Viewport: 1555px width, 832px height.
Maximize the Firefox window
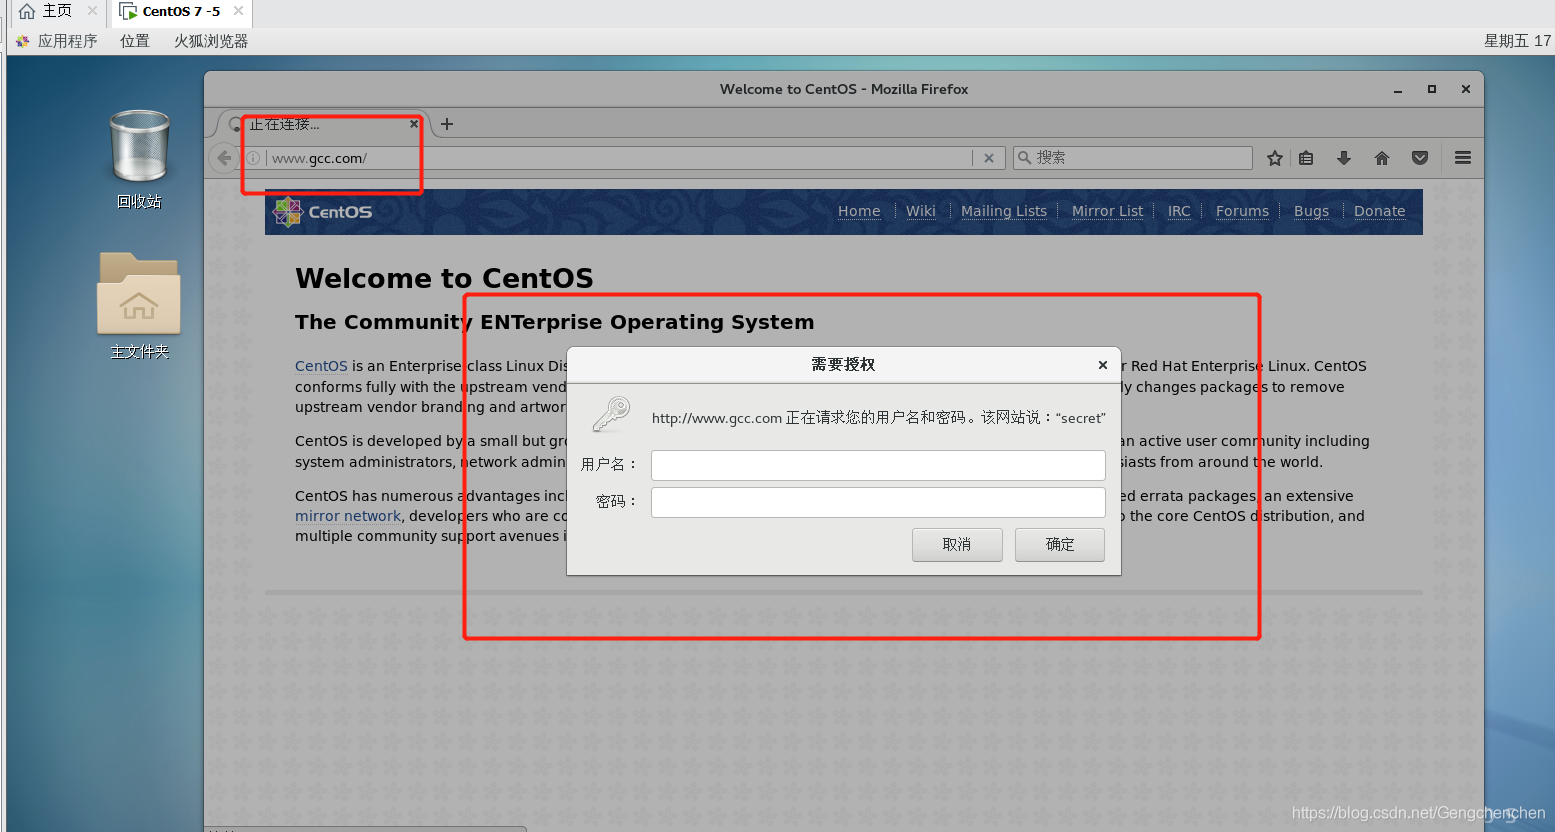pos(1432,89)
